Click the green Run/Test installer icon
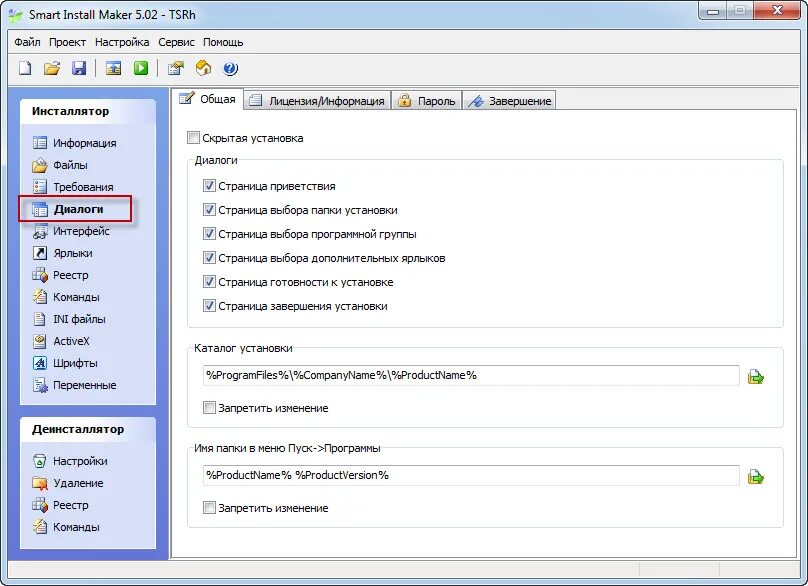Screen dimensions: 808x586 [x=141, y=68]
